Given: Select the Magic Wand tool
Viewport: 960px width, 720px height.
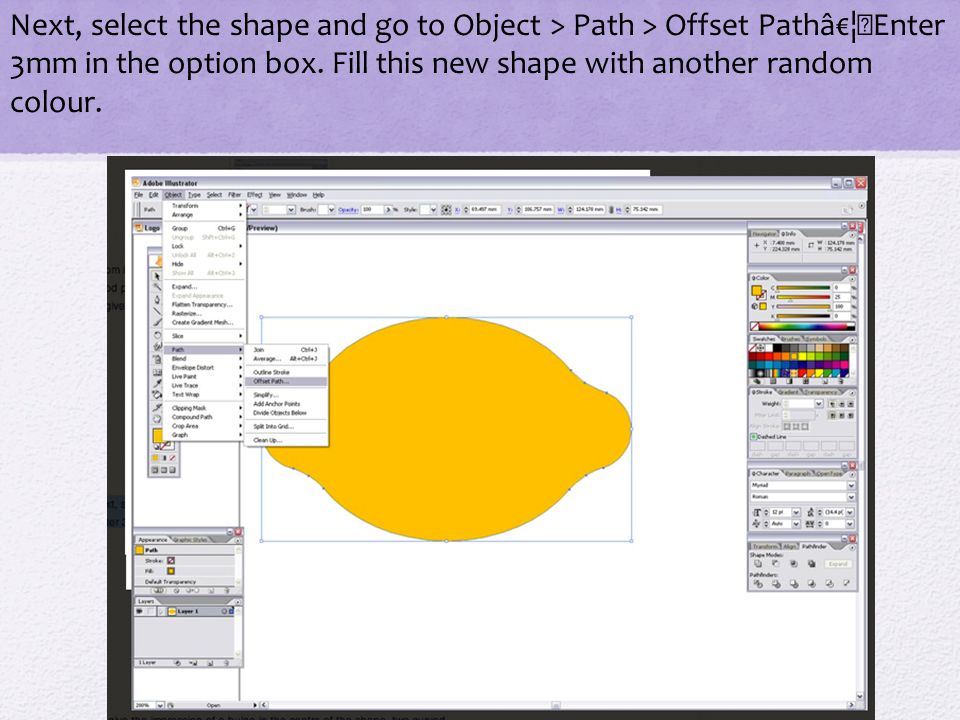Looking at the screenshot, I should point(157,288).
